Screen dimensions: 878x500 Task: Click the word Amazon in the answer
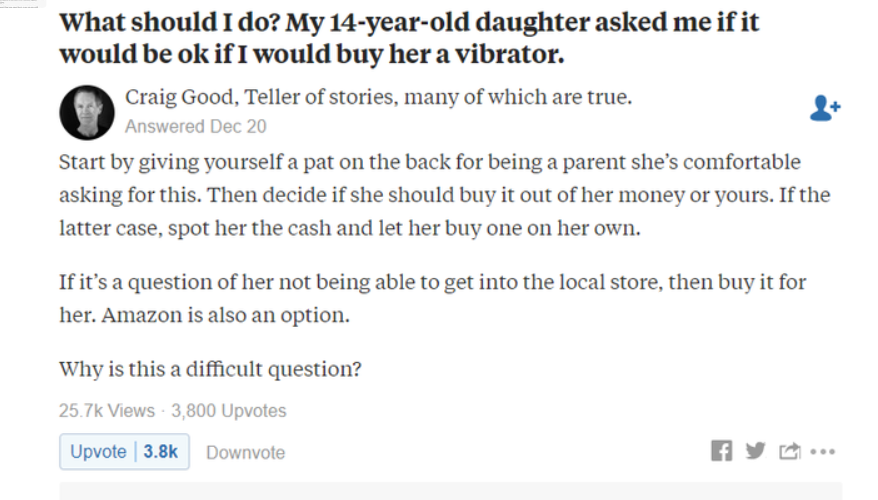click(x=142, y=315)
